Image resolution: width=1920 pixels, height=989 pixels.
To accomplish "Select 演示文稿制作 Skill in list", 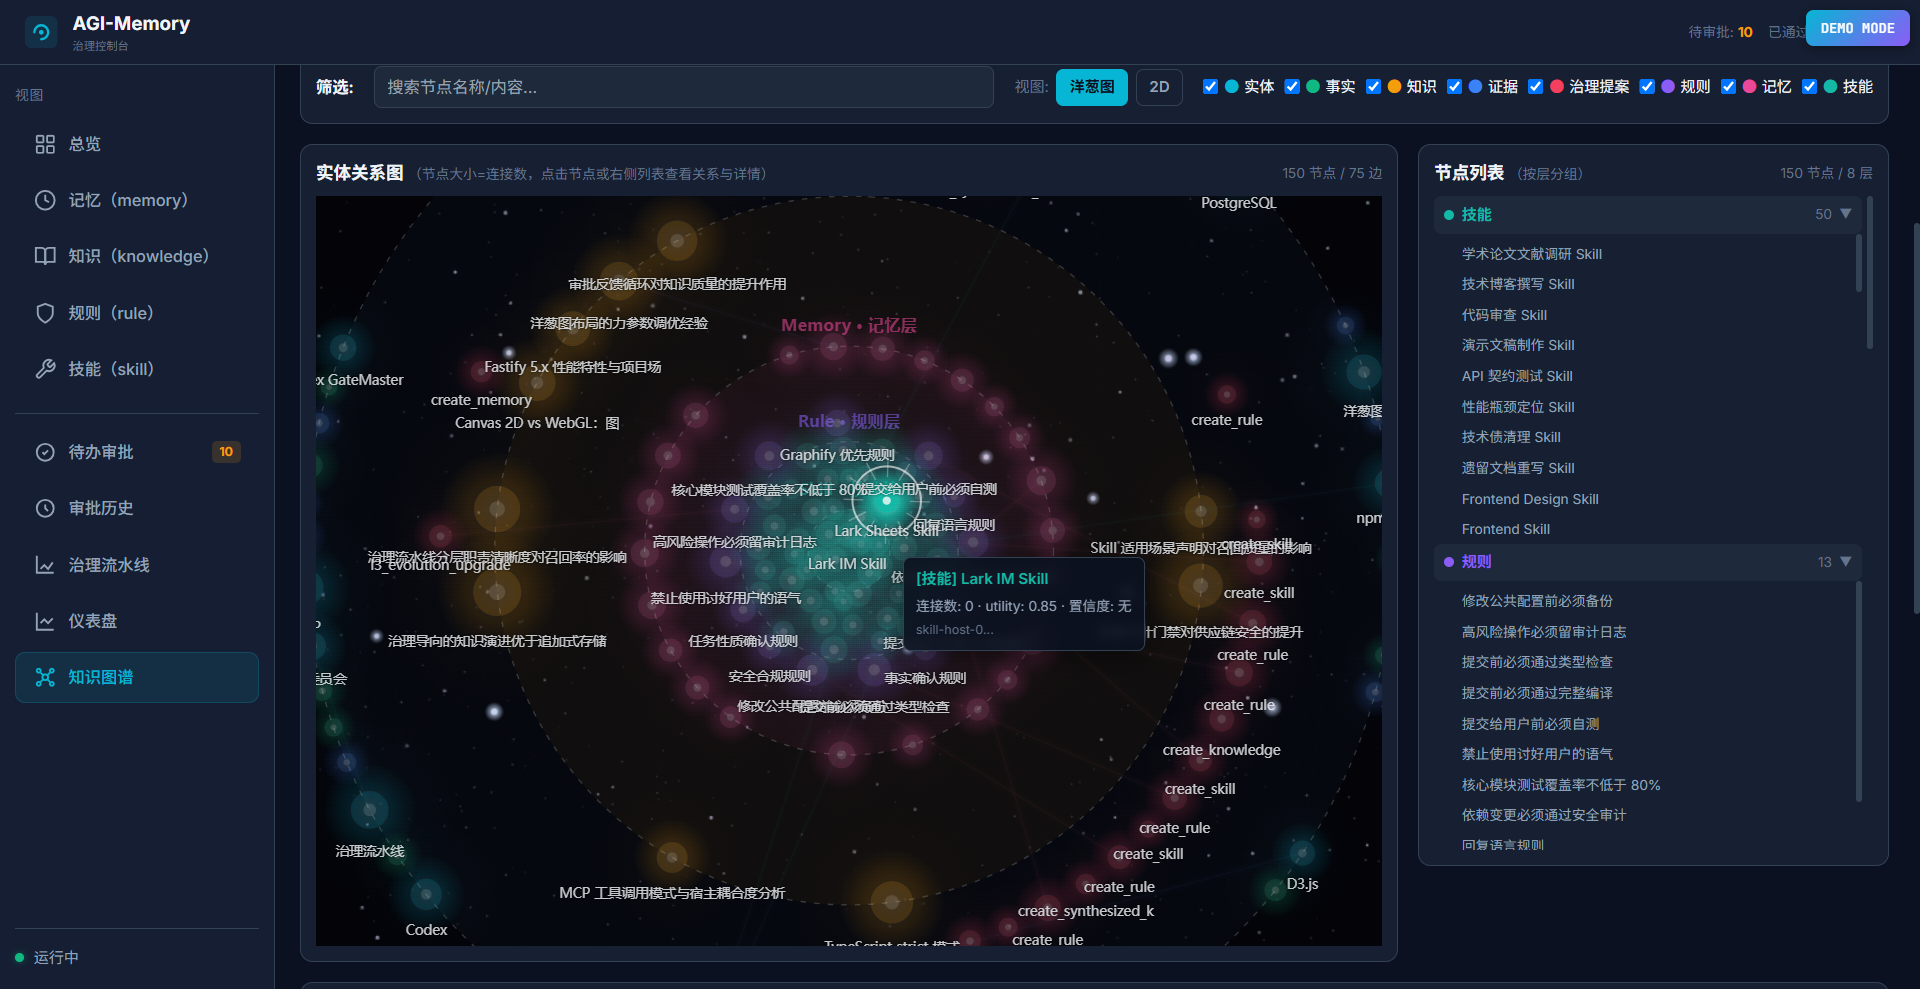I will point(1518,345).
